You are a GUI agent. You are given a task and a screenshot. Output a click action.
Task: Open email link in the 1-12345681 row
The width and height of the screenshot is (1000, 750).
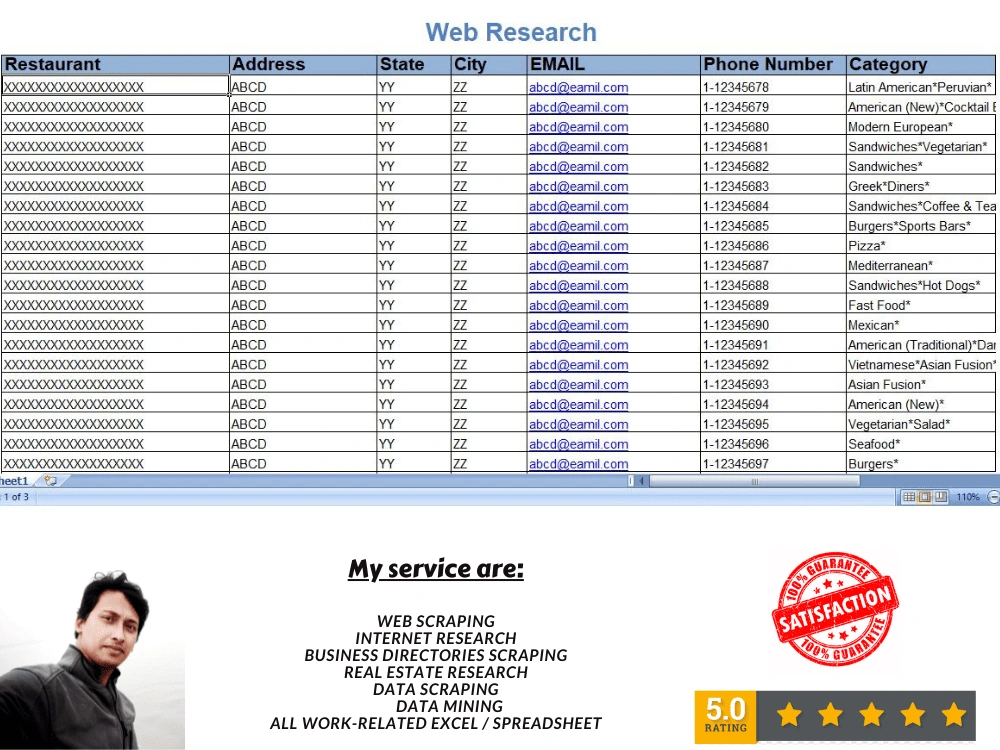click(578, 147)
